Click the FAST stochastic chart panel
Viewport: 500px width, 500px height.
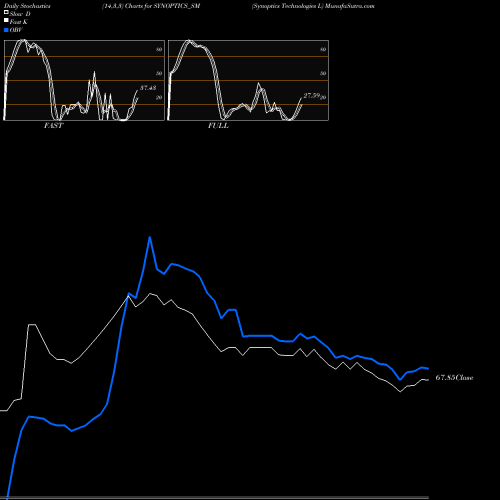tap(84, 80)
